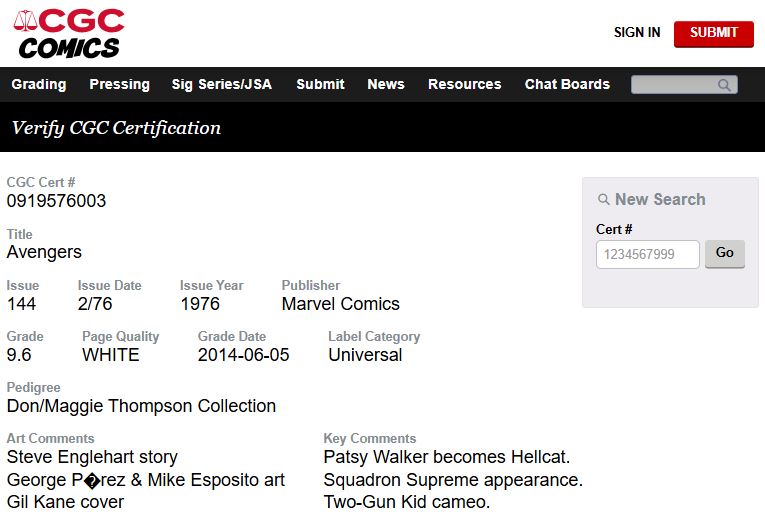The image size is (765, 520).
Task: Focus the Cert # input field
Action: click(647, 254)
